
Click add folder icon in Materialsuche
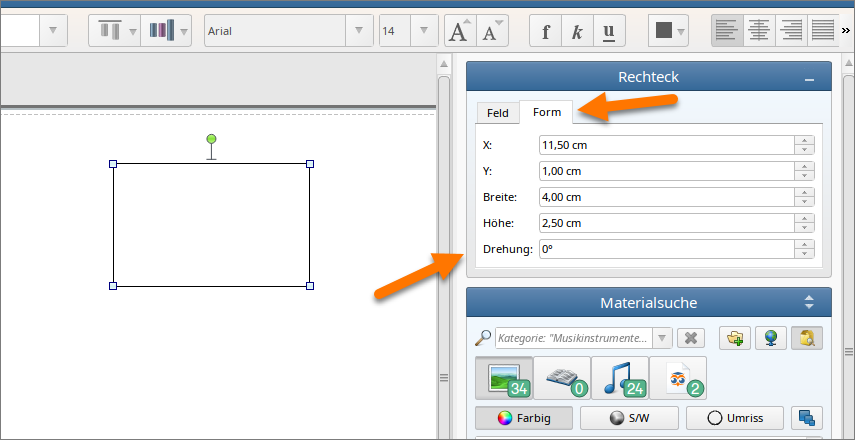pyautogui.click(x=735, y=338)
